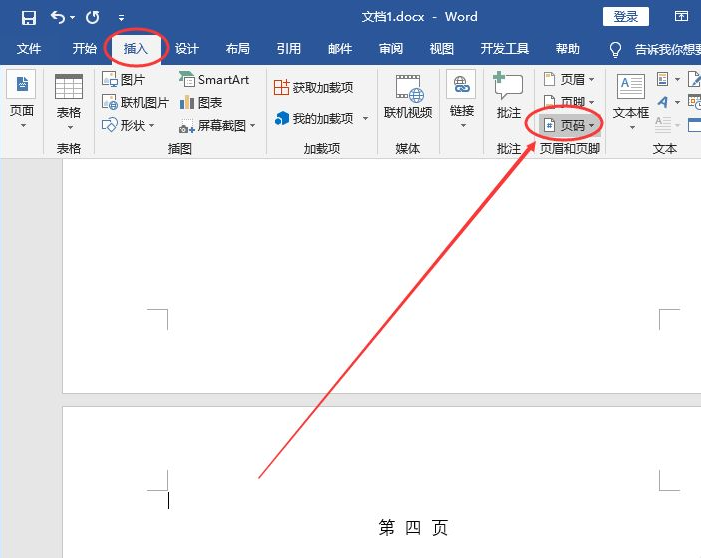Image resolution: width=701 pixels, height=558 pixels.
Task: Insert a picture using 图片 icon
Action: click(x=111, y=80)
